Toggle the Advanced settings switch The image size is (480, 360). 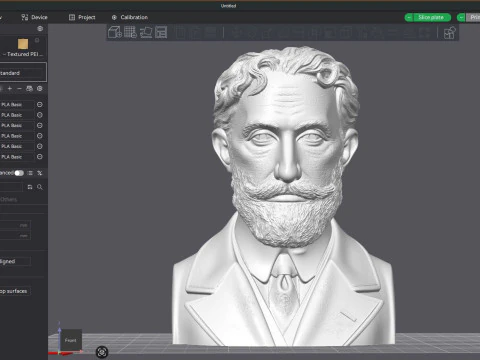tap(19, 173)
